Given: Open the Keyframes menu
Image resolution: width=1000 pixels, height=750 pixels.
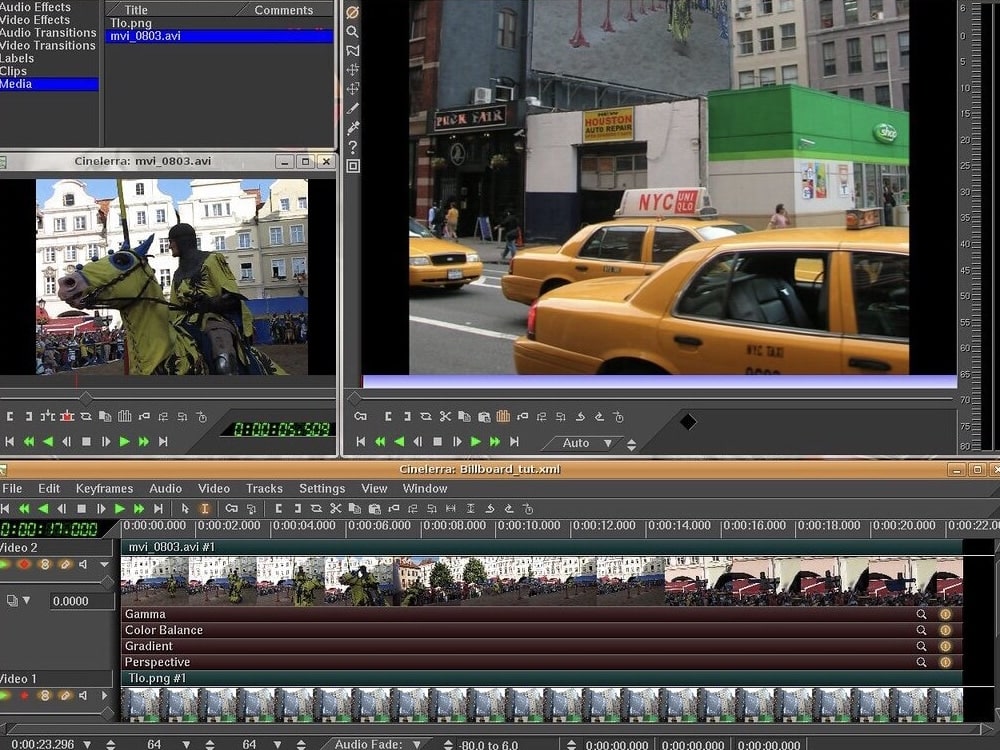Looking at the screenshot, I should (x=105, y=489).
